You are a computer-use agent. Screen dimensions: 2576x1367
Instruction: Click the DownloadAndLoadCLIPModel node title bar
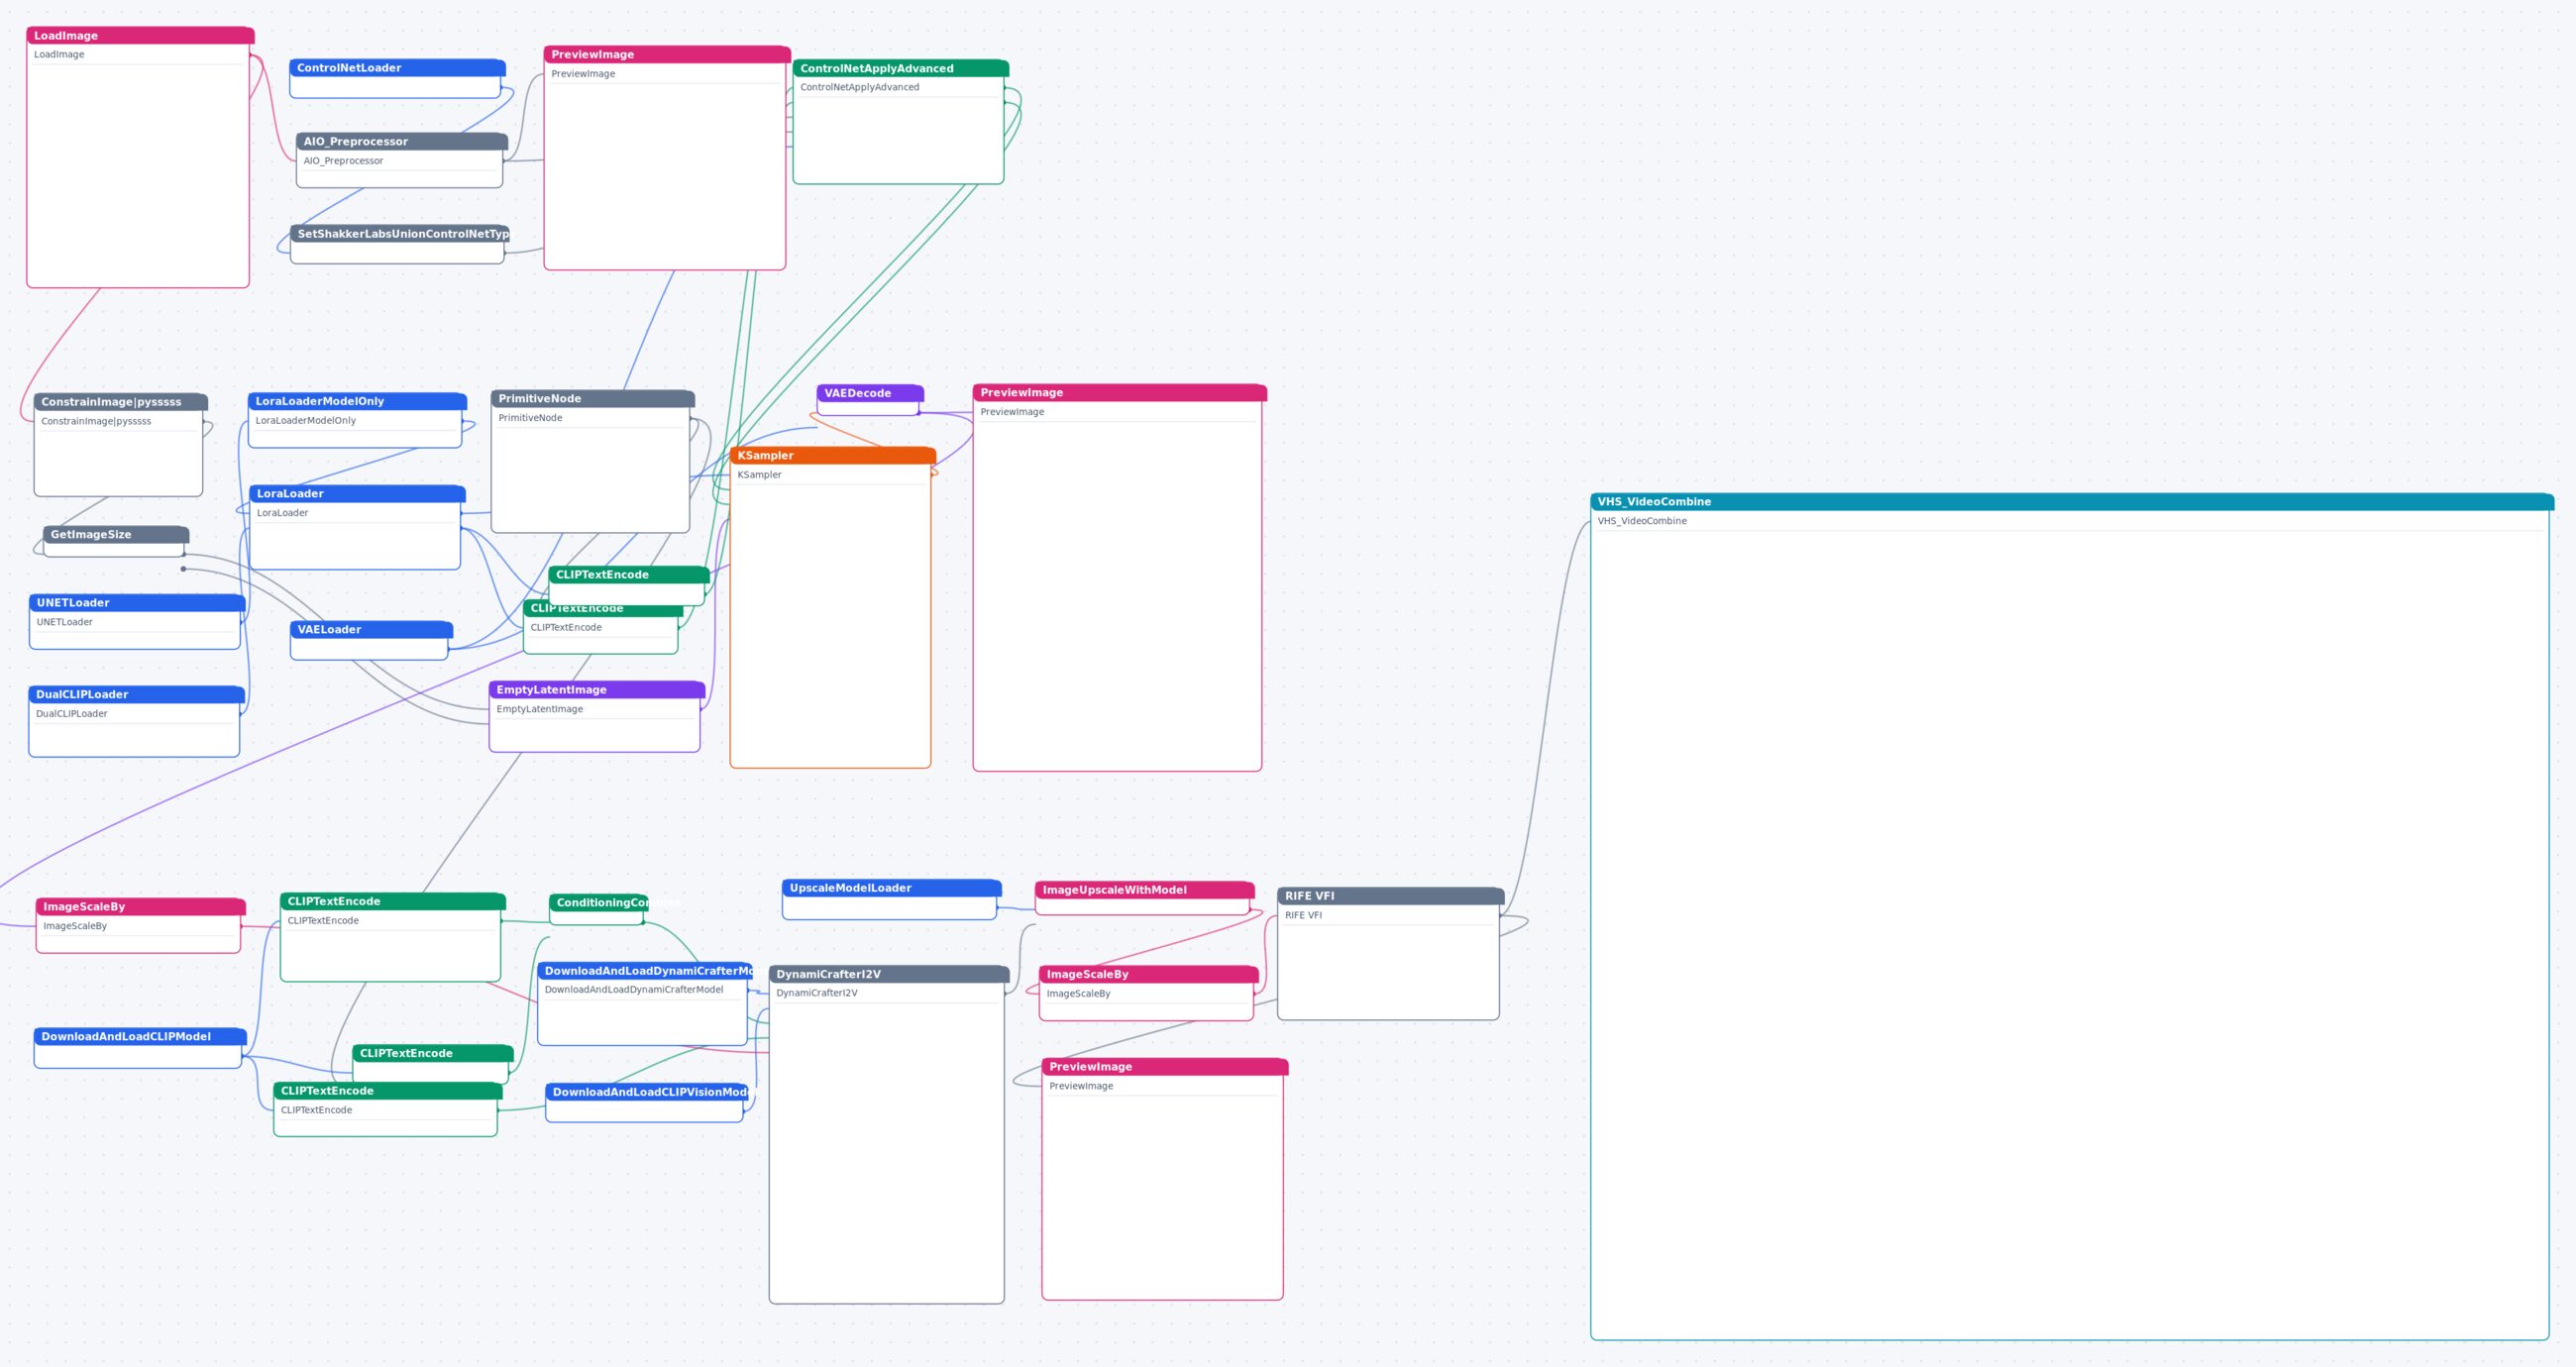tap(140, 1037)
